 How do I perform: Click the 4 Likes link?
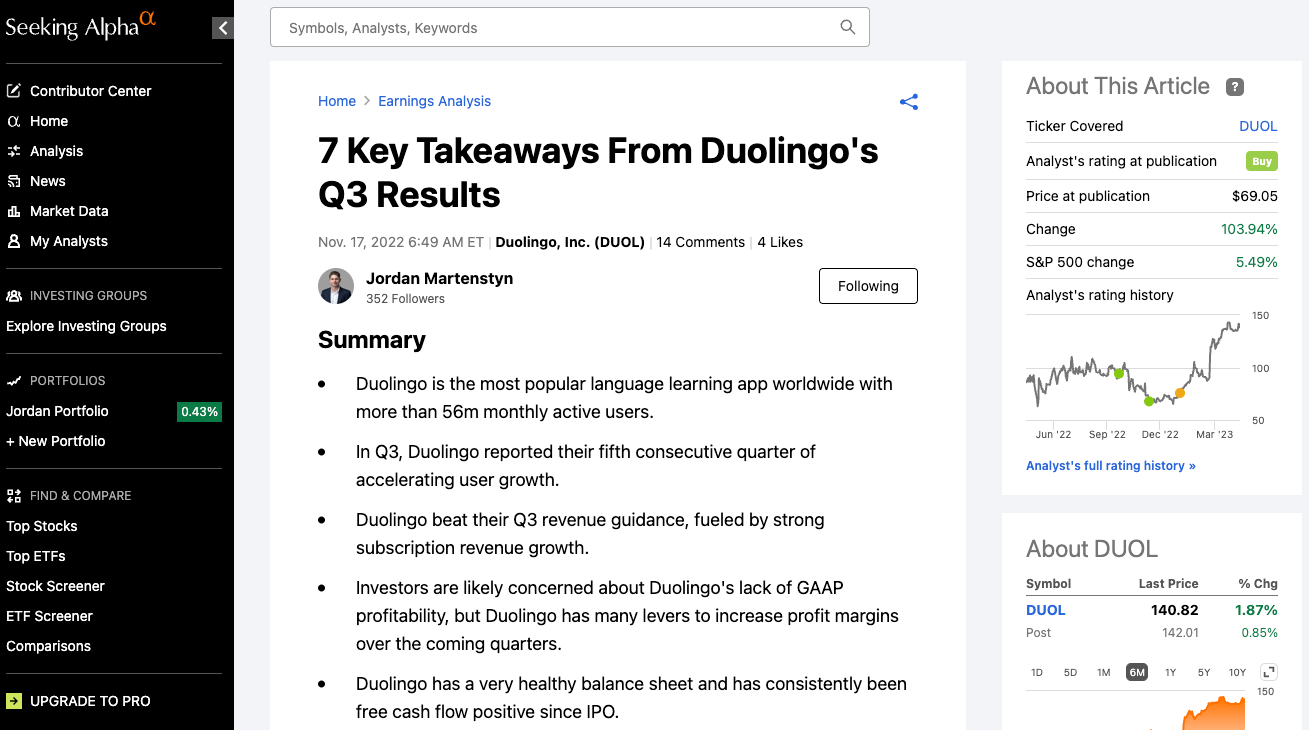[x=780, y=242]
